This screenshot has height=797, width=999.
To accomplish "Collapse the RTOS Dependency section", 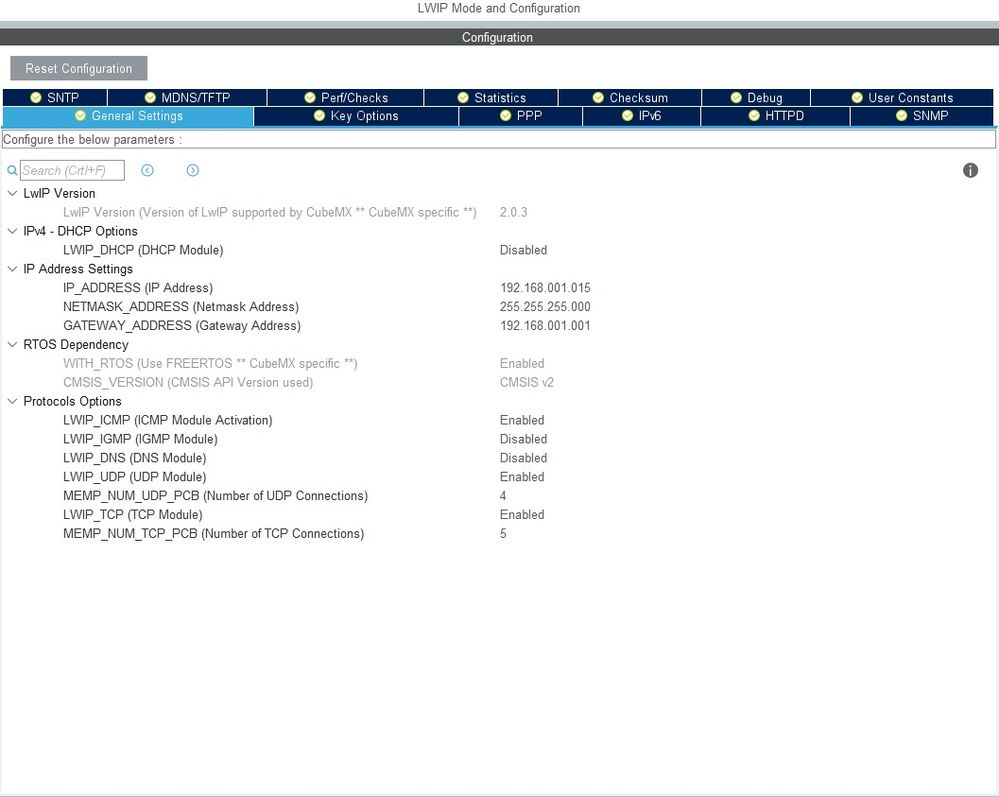I will point(12,344).
